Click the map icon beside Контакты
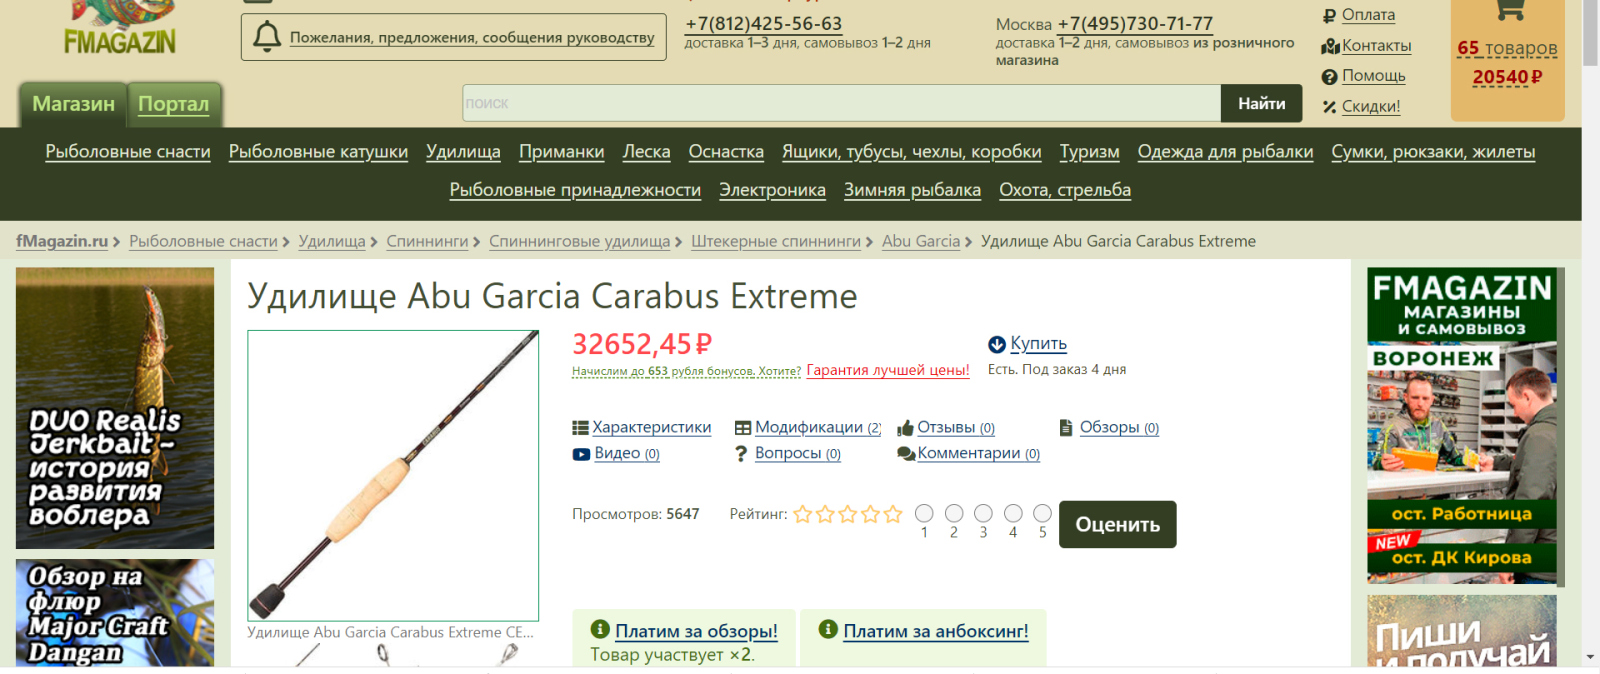The height and width of the screenshot is (674, 1600). [x=1330, y=47]
